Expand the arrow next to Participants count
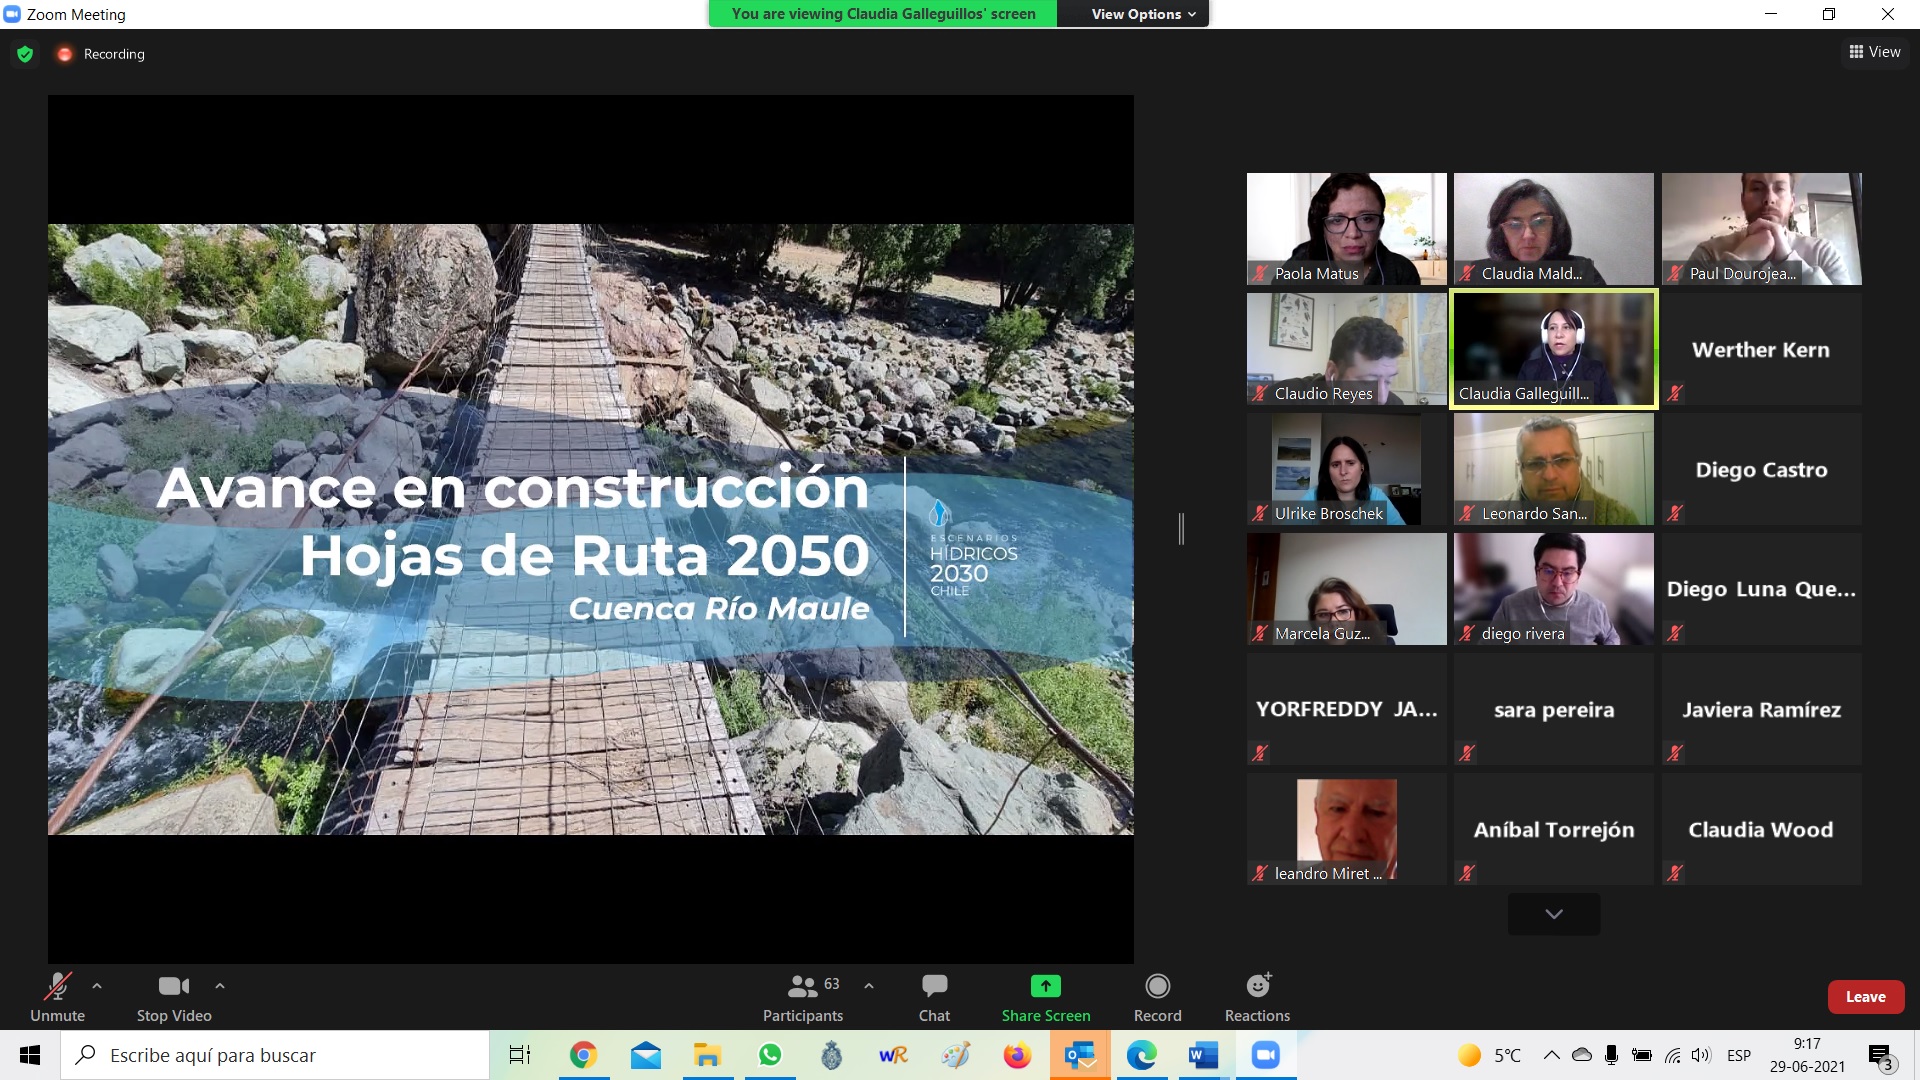Screen dimensions: 1920x1080 869,986
